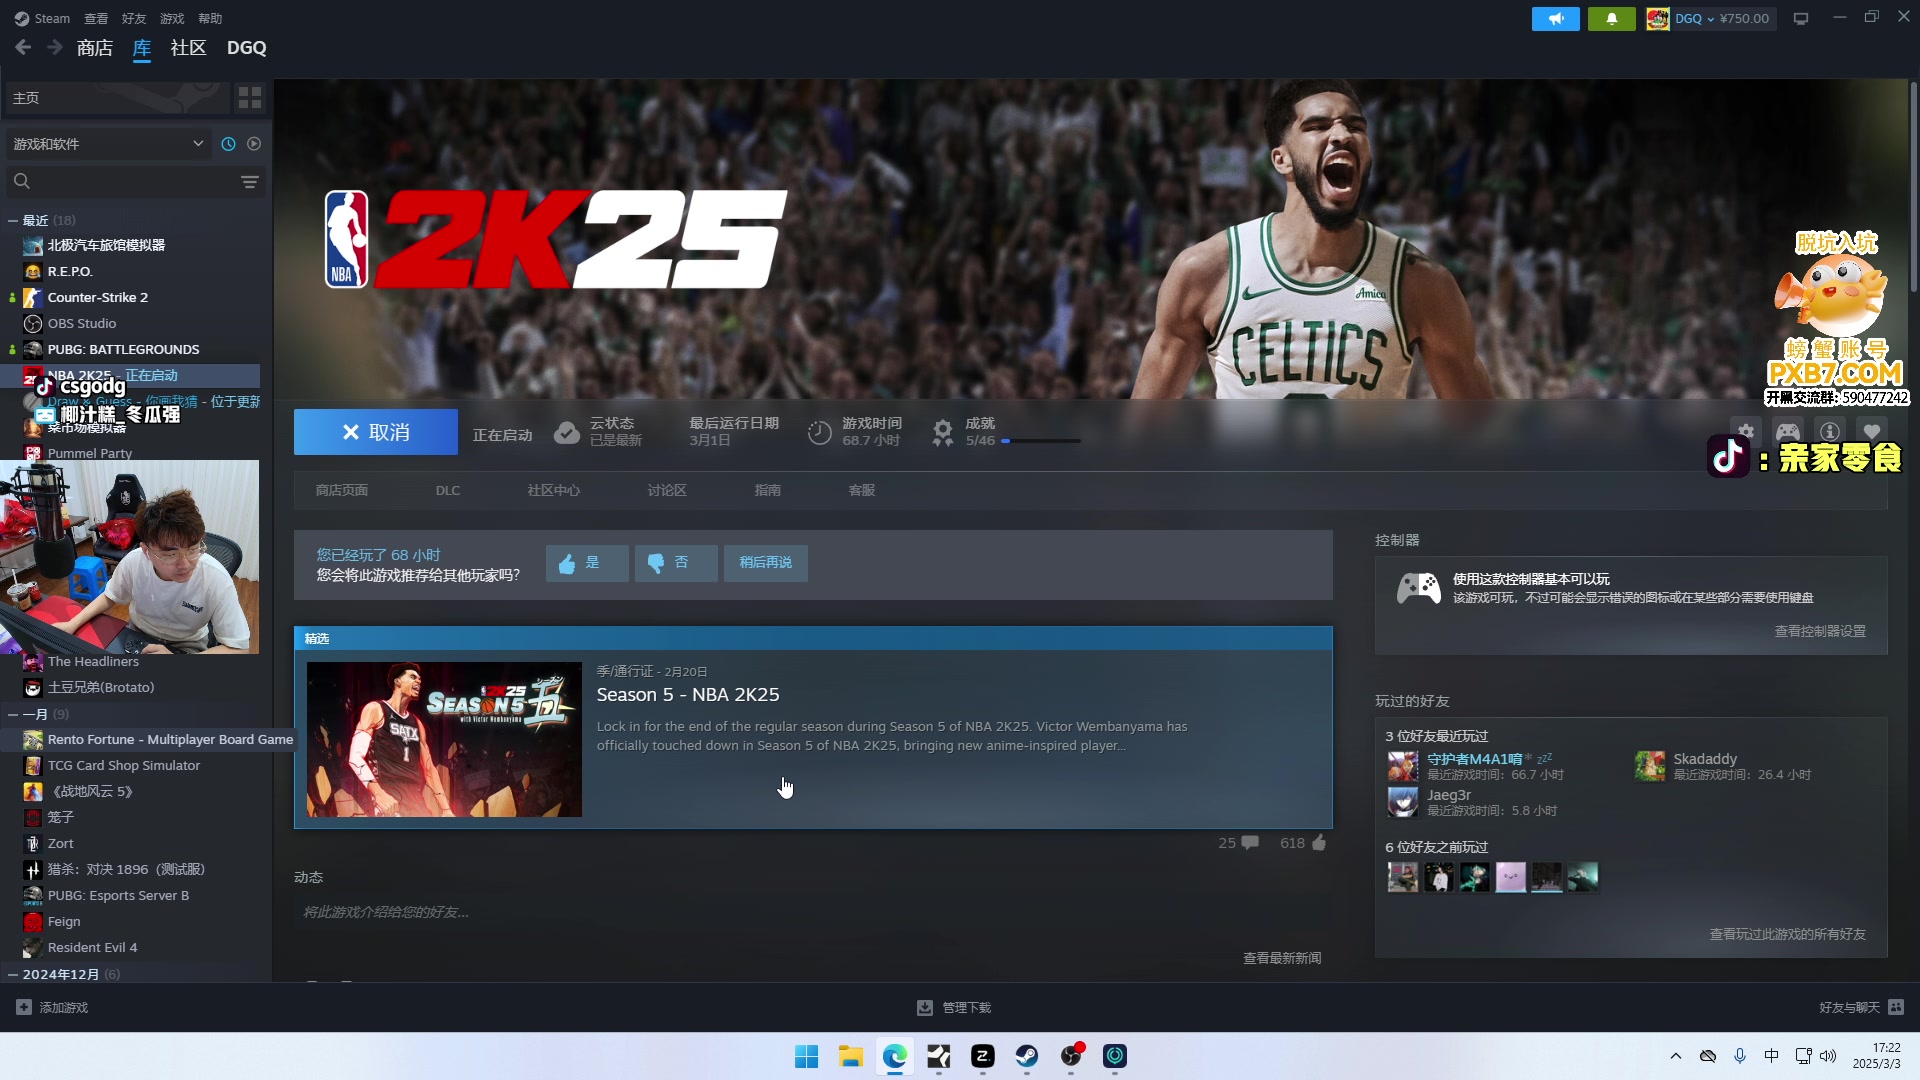Viewport: 1920px width, 1080px height.
Task: Open the DLC tab
Action: [448, 490]
